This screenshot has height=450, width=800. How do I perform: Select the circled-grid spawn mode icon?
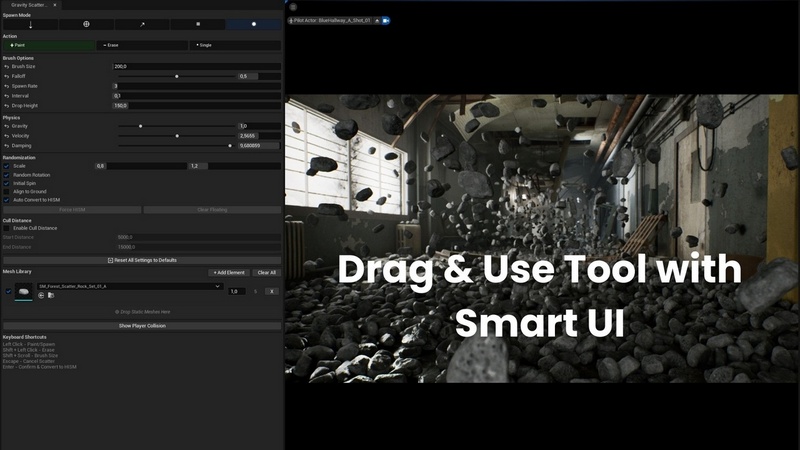[86, 23]
